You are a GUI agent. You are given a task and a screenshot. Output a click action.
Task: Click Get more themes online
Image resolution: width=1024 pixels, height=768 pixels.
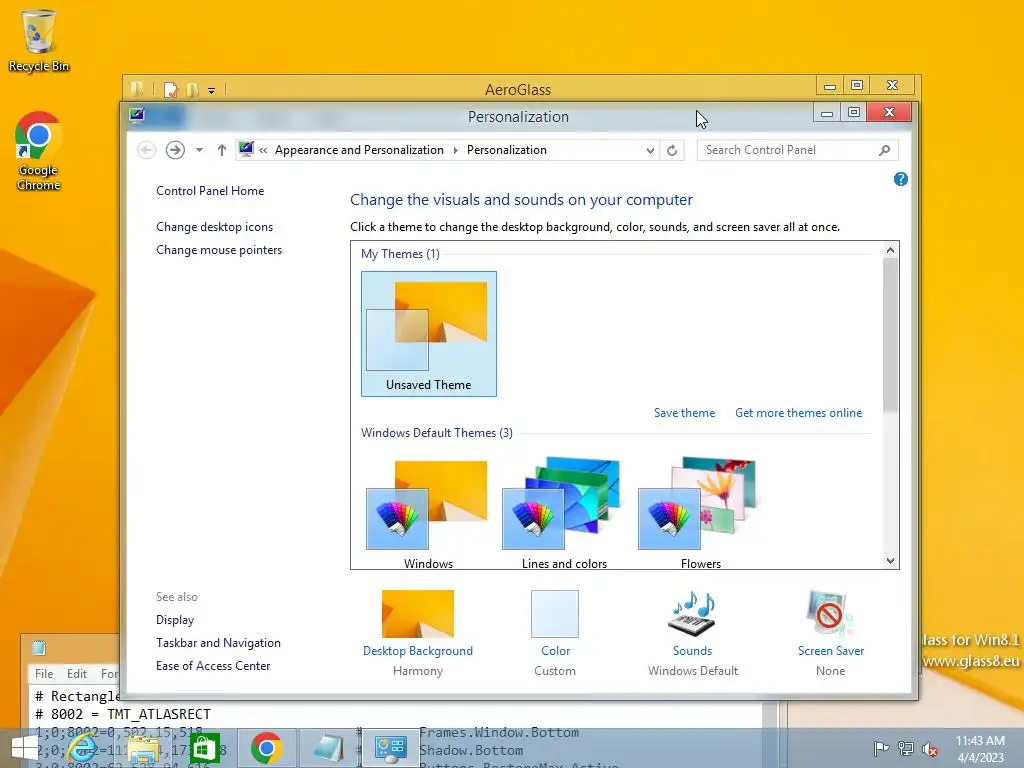[799, 413]
